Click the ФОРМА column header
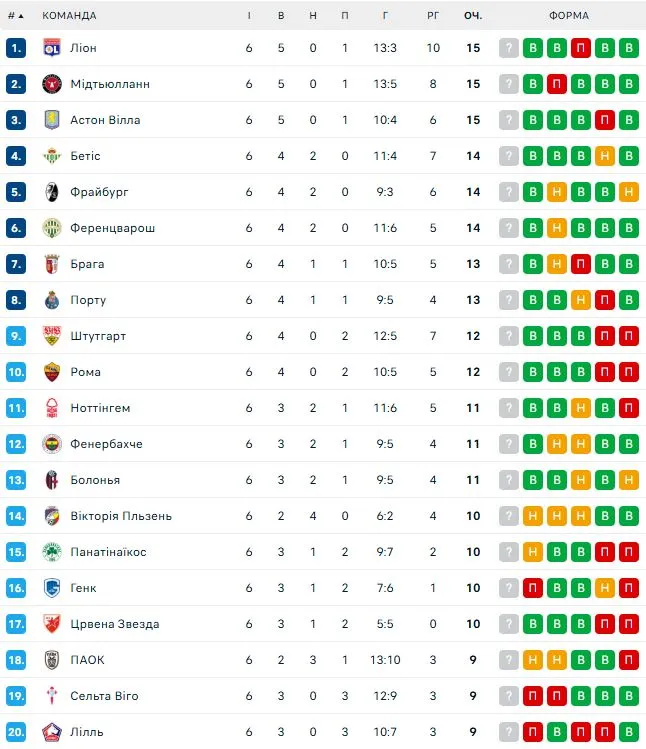This screenshot has height=749, width=646. pos(569,16)
